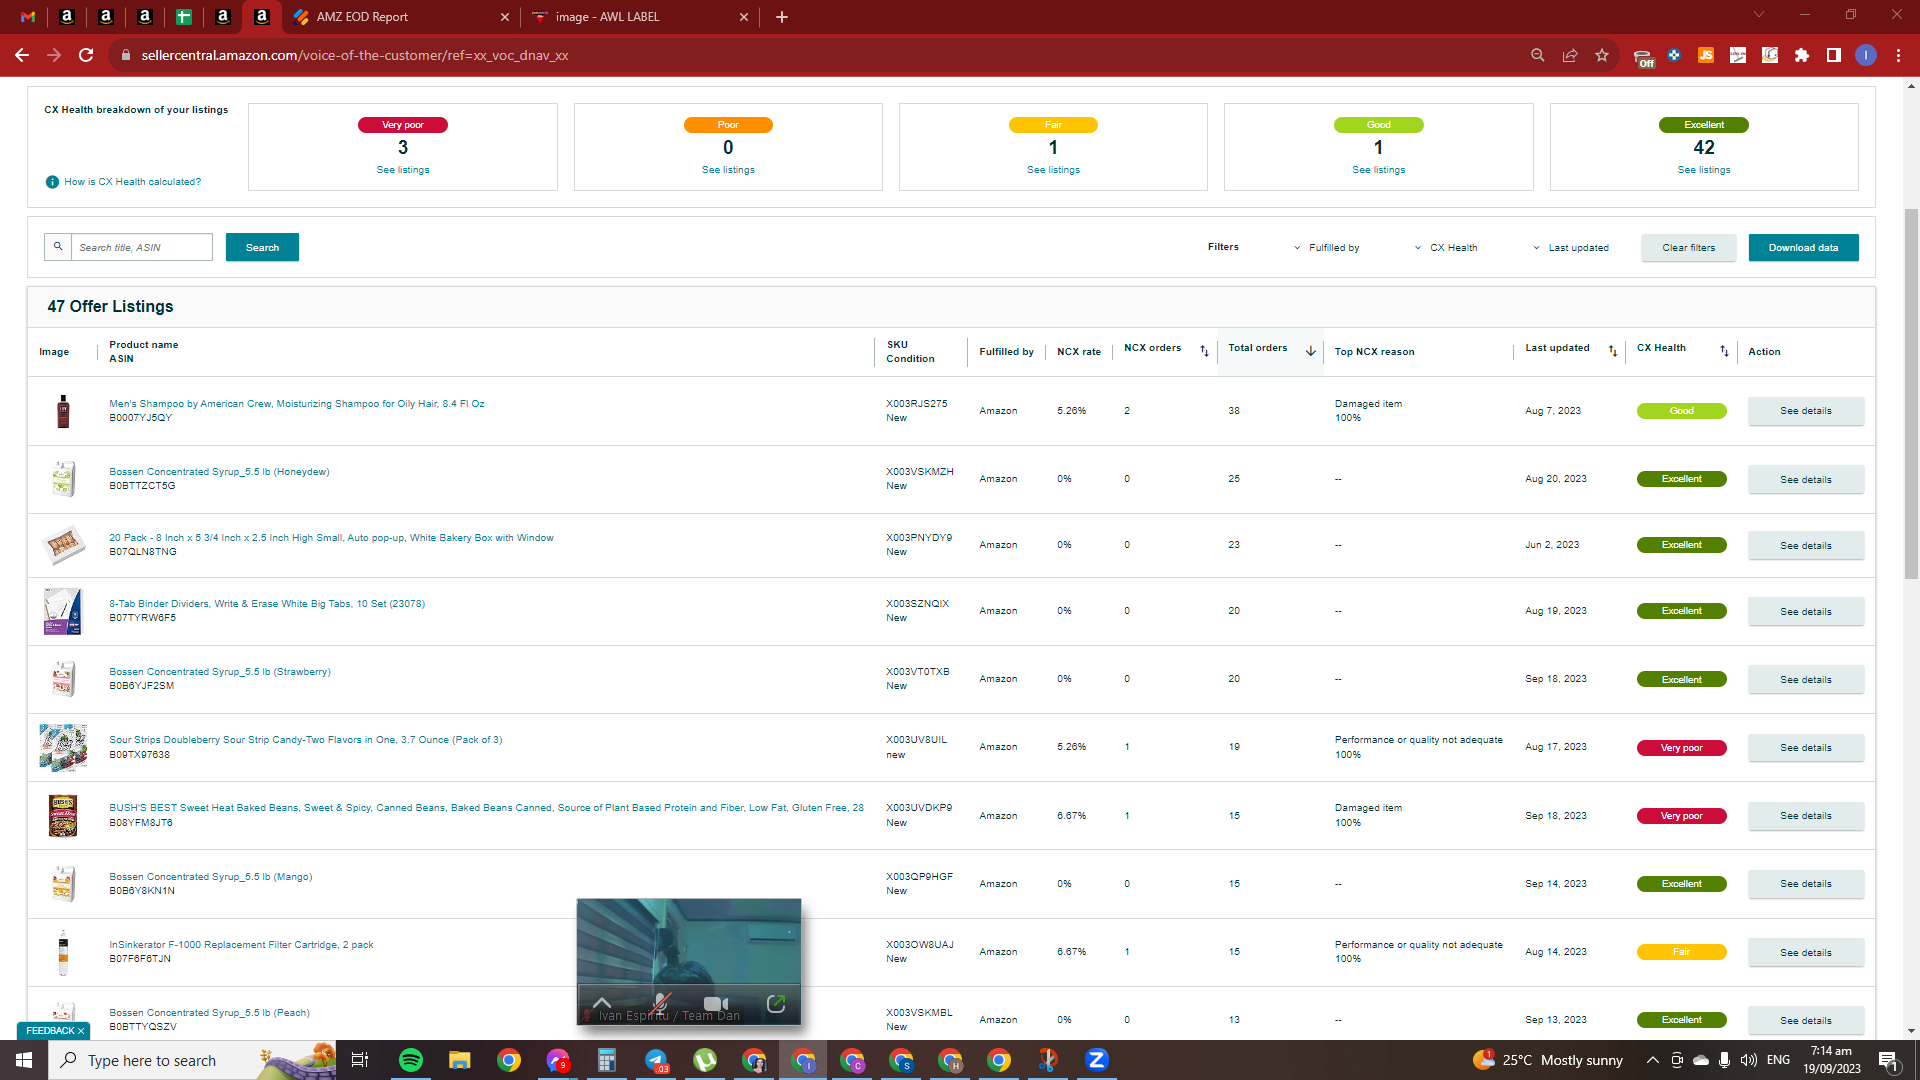Click the bakery box product thumbnail
The width and height of the screenshot is (1920, 1080).
point(63,545)
